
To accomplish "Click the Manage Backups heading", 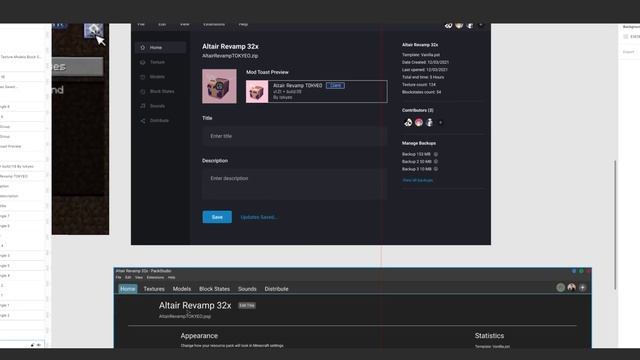I will pyautogui.click(x=419, y=143).
